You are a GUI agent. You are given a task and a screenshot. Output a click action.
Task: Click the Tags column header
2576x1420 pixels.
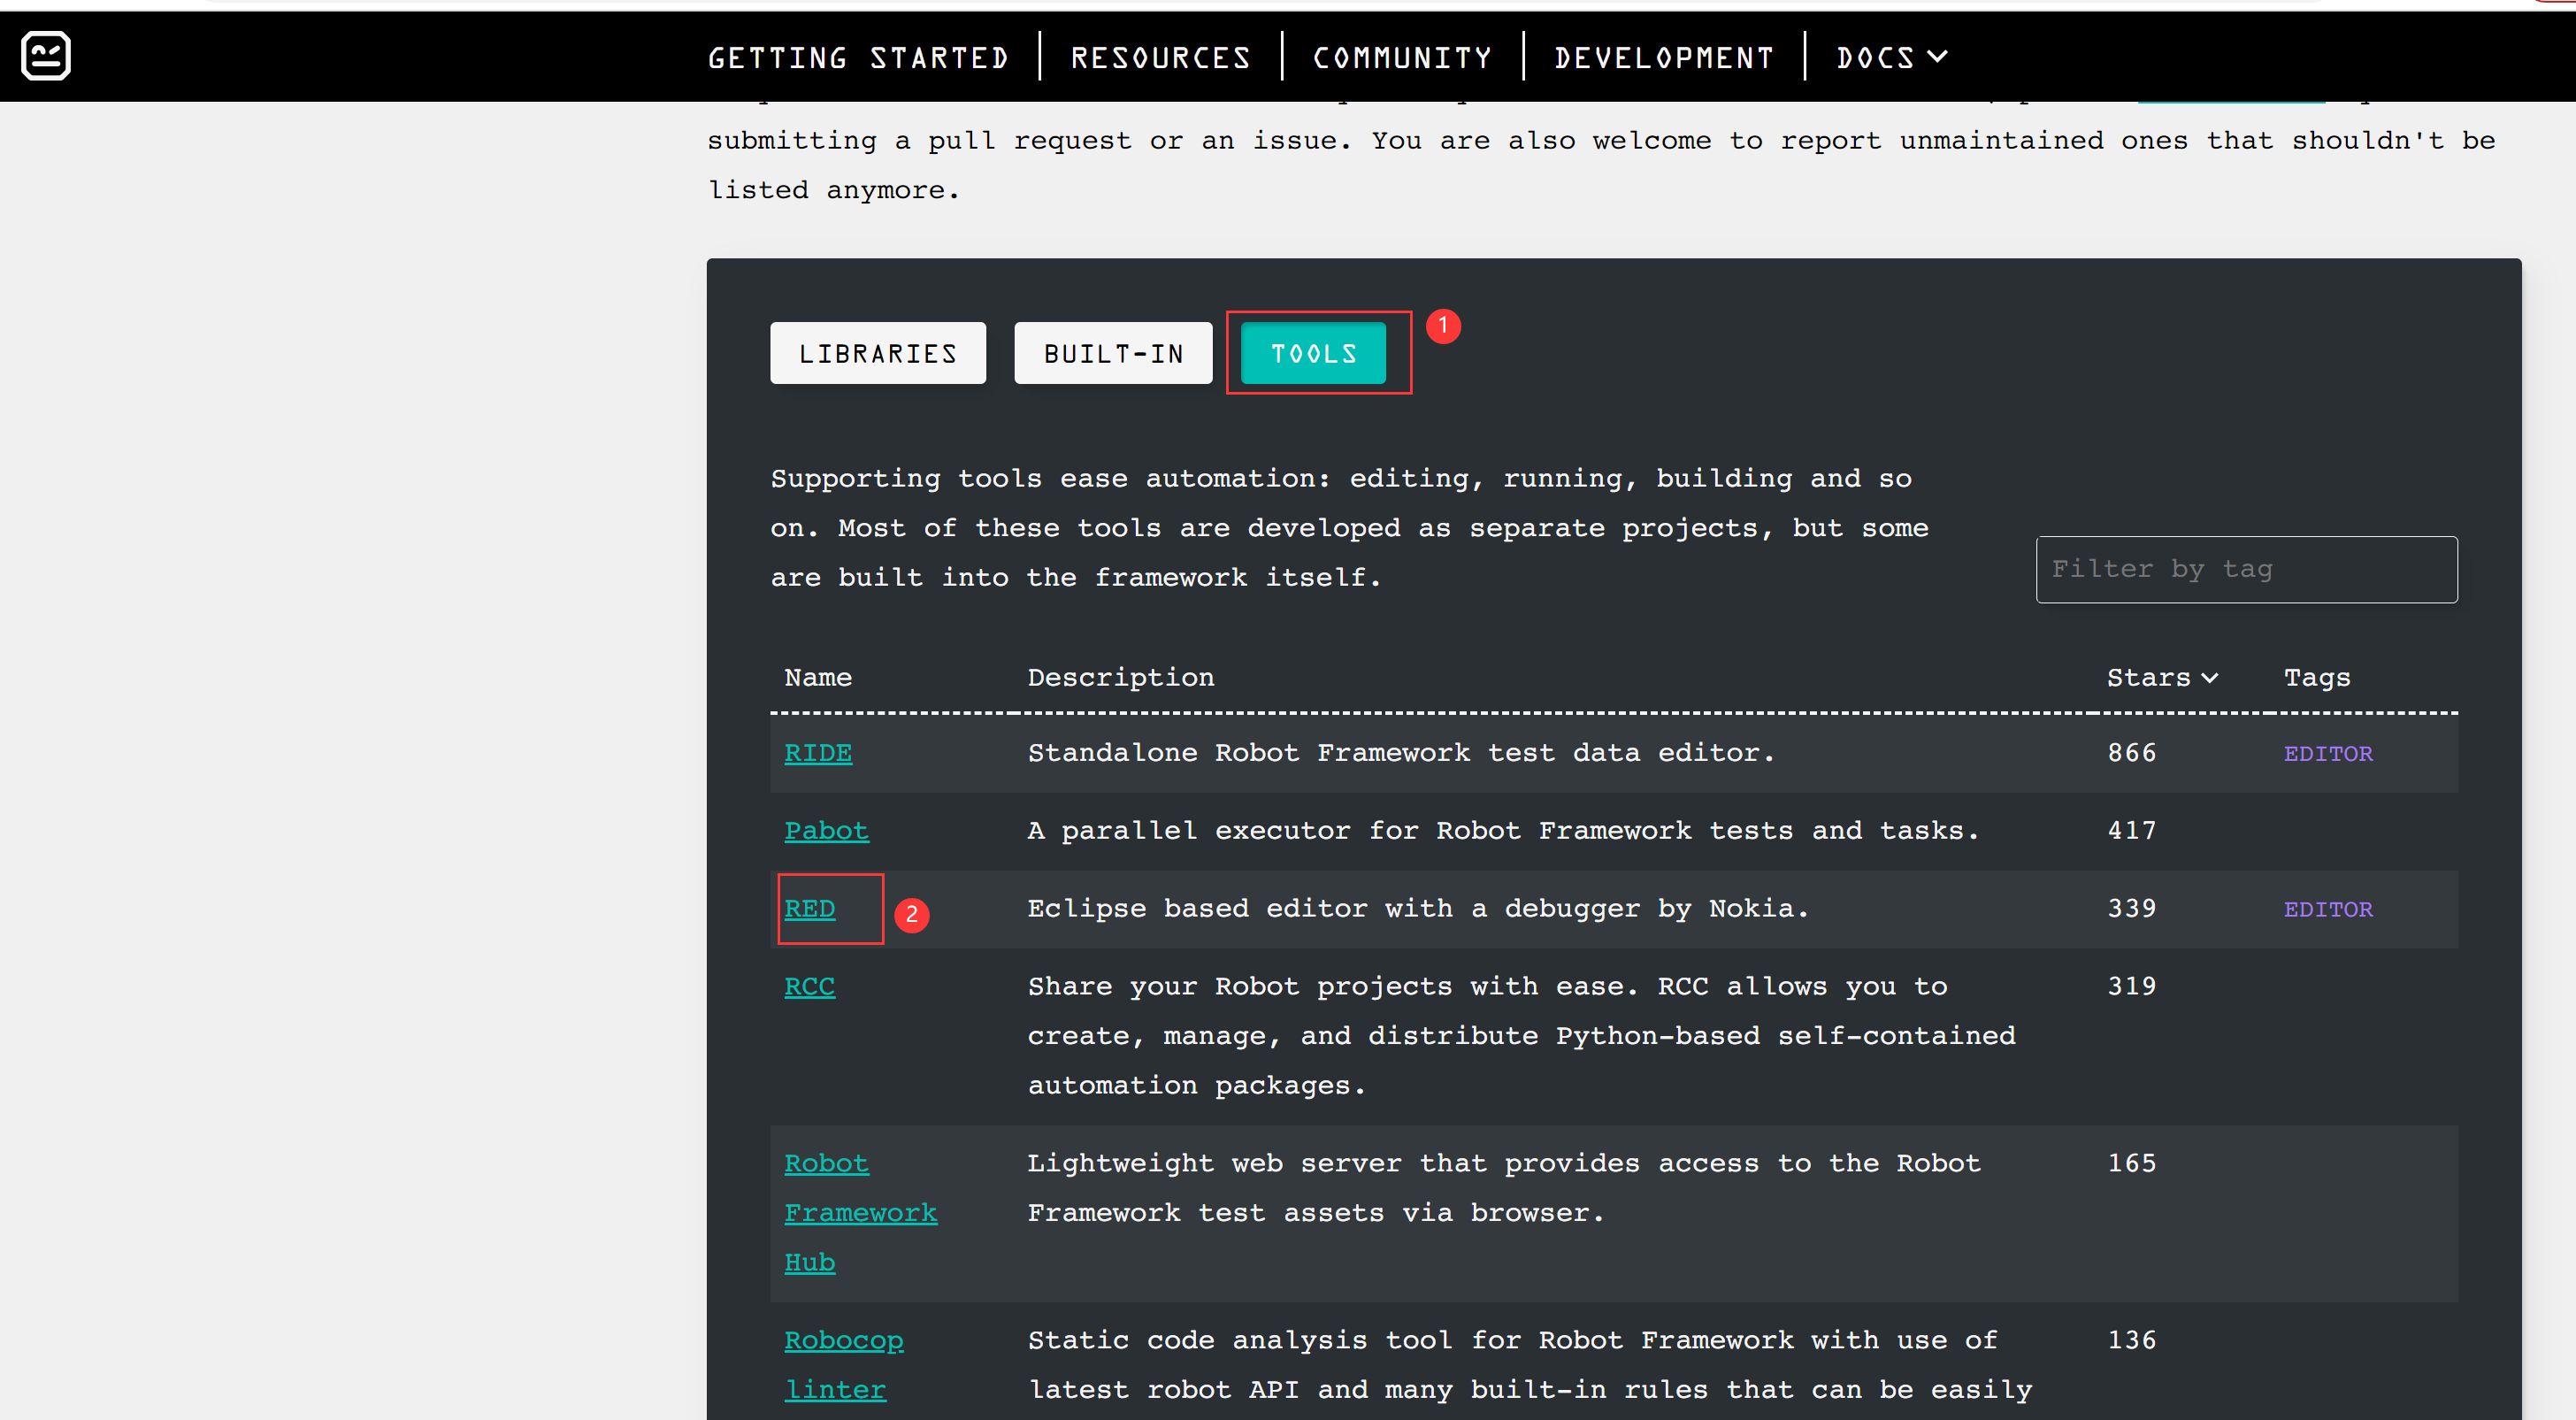[2316, 678]
